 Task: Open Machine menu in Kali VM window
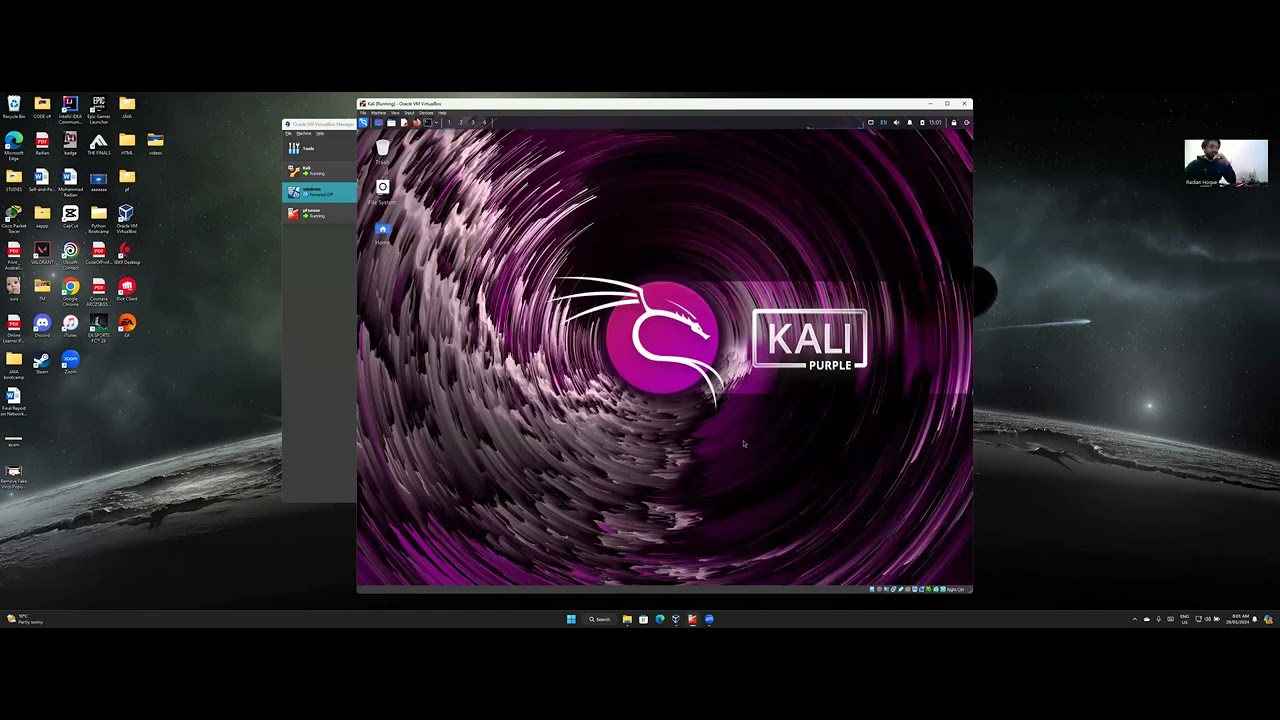tap(378, 113)
